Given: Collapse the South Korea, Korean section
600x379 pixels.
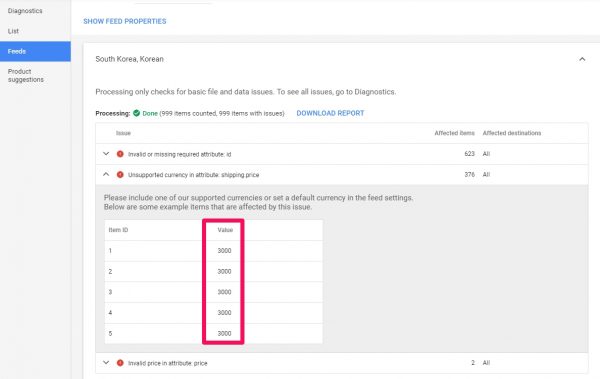Looking at the screenshot, I should pos(582,59).
